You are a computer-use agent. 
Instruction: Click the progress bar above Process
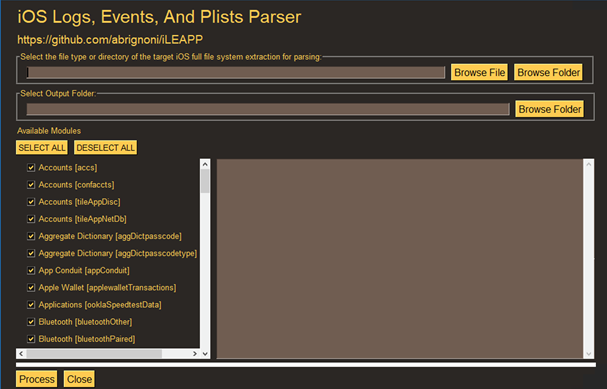point(306,365)
